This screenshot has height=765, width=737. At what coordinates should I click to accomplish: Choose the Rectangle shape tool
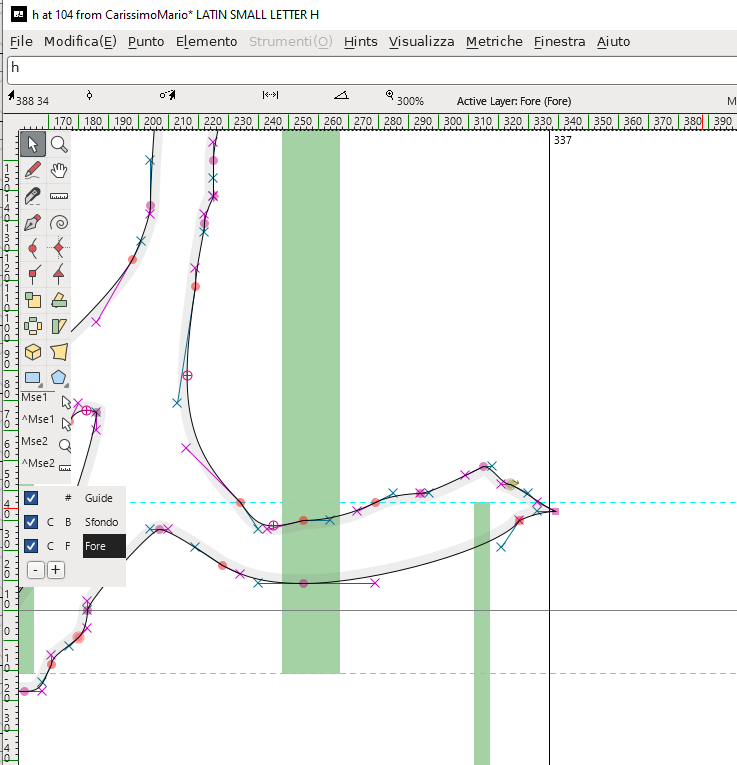click(x=33, y=378)
